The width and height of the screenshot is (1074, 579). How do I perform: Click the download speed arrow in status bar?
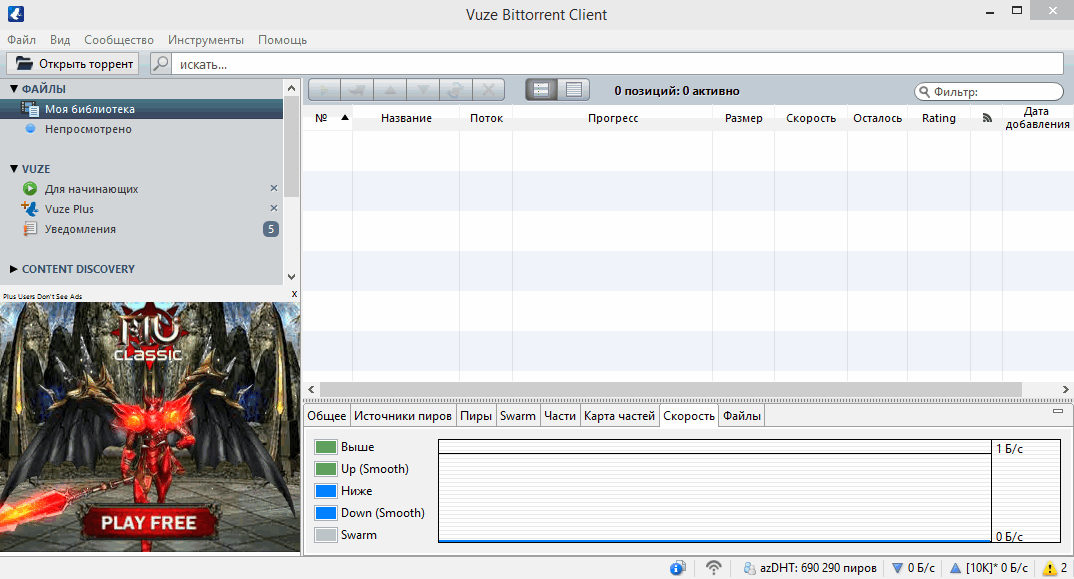[x=897, y=568]
